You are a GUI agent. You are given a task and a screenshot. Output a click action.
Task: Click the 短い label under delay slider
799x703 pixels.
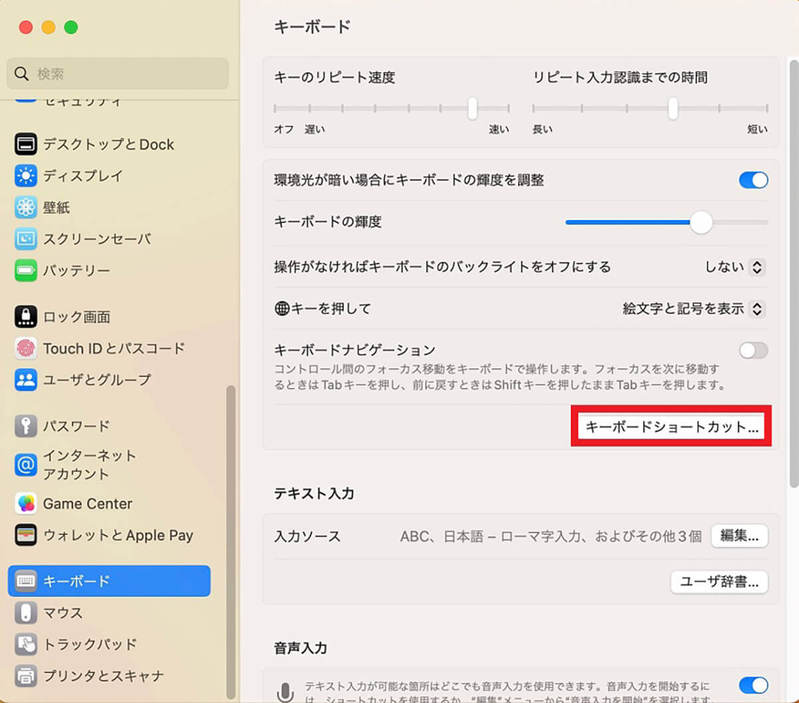(757, 129)
